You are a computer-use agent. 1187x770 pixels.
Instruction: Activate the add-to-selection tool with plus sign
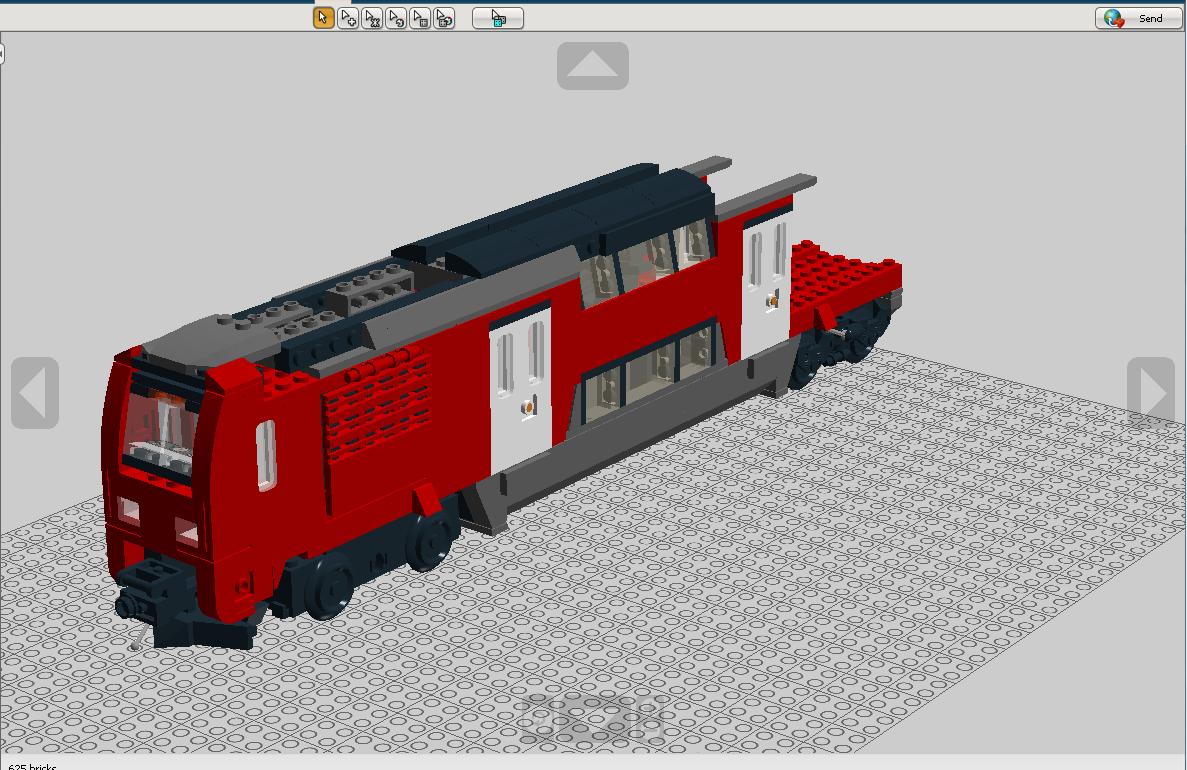pyautogui.click(x=347, y=18)
